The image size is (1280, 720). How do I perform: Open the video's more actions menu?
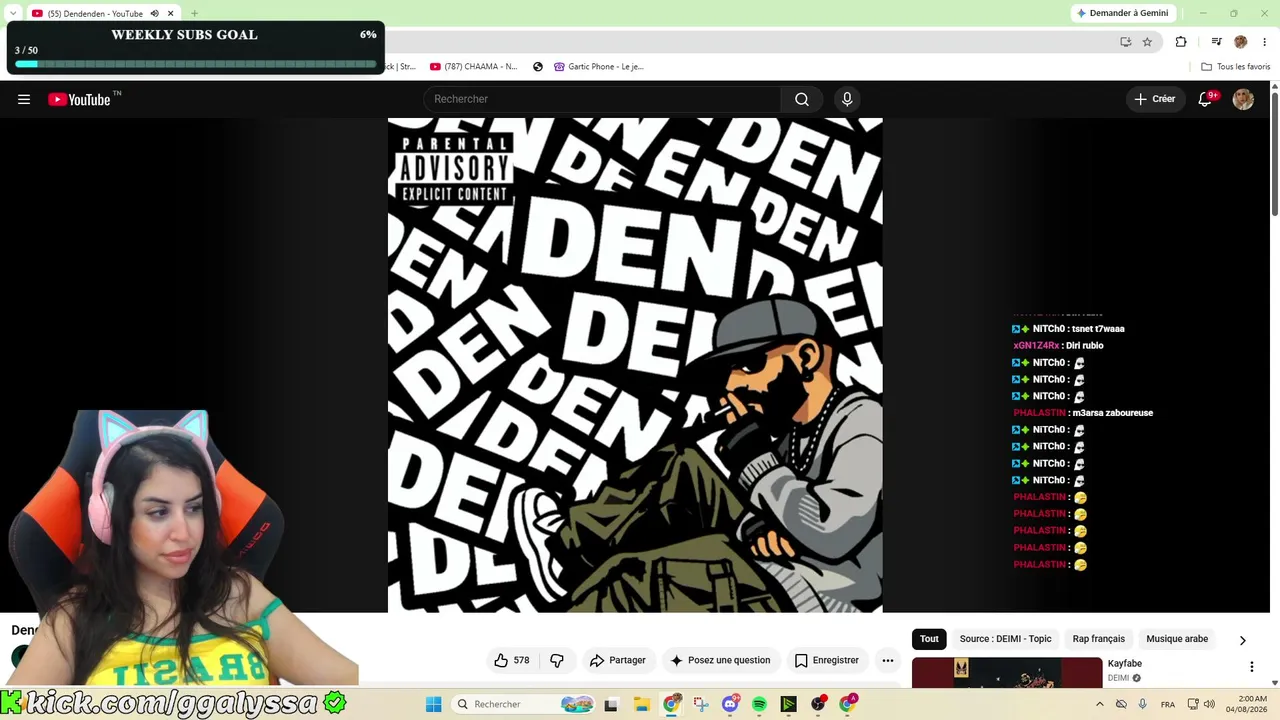click(887, 660)
